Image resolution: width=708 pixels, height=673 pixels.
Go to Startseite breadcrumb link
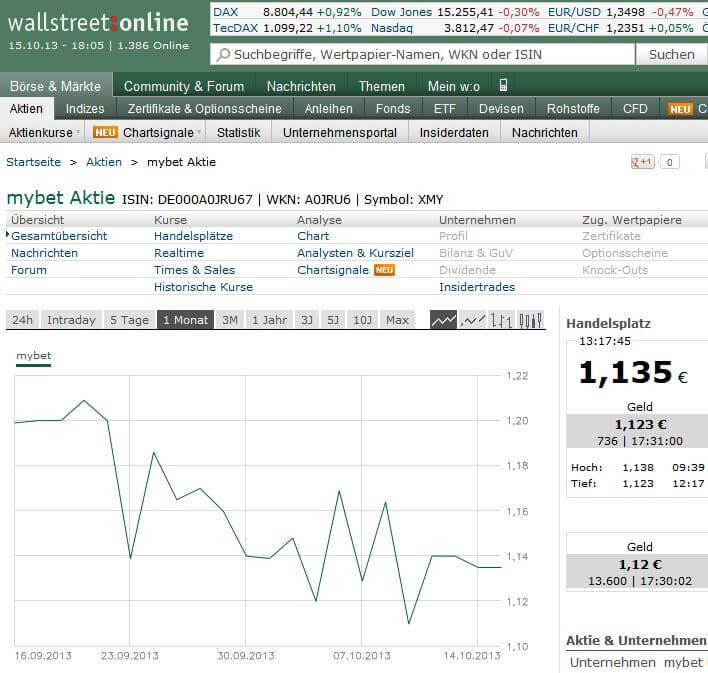coord(33,162)
